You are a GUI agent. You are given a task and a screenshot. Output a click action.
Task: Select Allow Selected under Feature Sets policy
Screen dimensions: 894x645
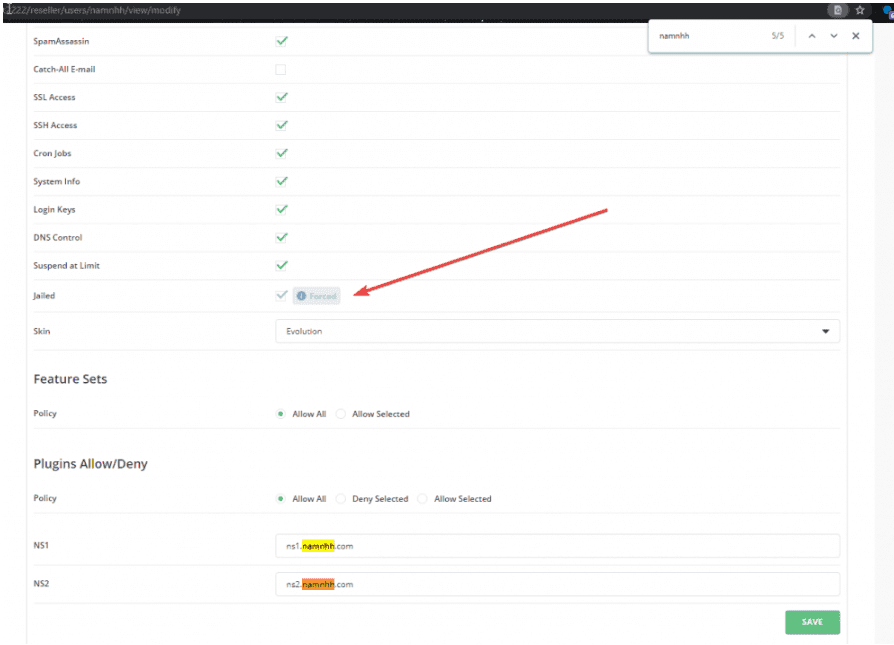point(342,414)
